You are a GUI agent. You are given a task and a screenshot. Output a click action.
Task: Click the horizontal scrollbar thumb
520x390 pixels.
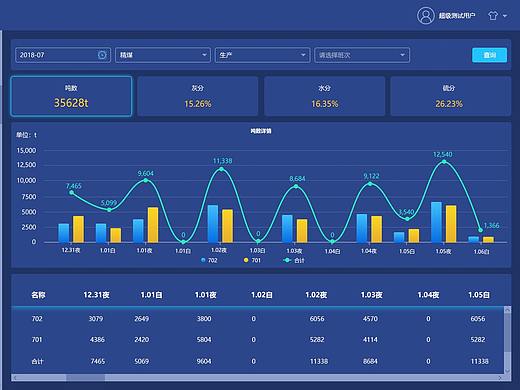[85, 378]
